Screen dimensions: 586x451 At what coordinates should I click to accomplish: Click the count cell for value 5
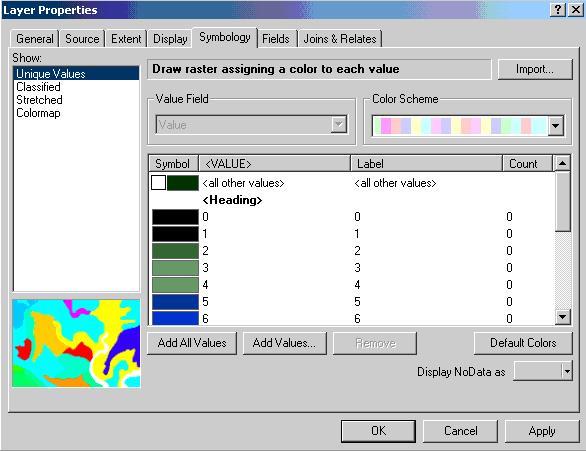pyautogui.click(x=509, y=302)
